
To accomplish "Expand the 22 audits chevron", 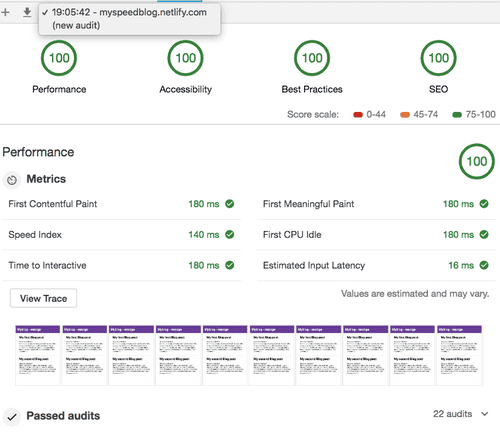I will coord(485,414).
